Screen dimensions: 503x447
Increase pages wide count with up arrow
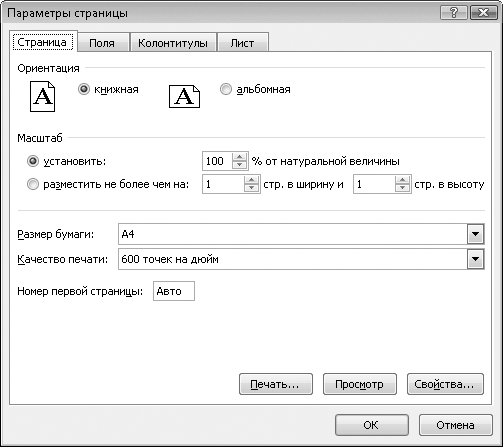(x=251, y=180)
